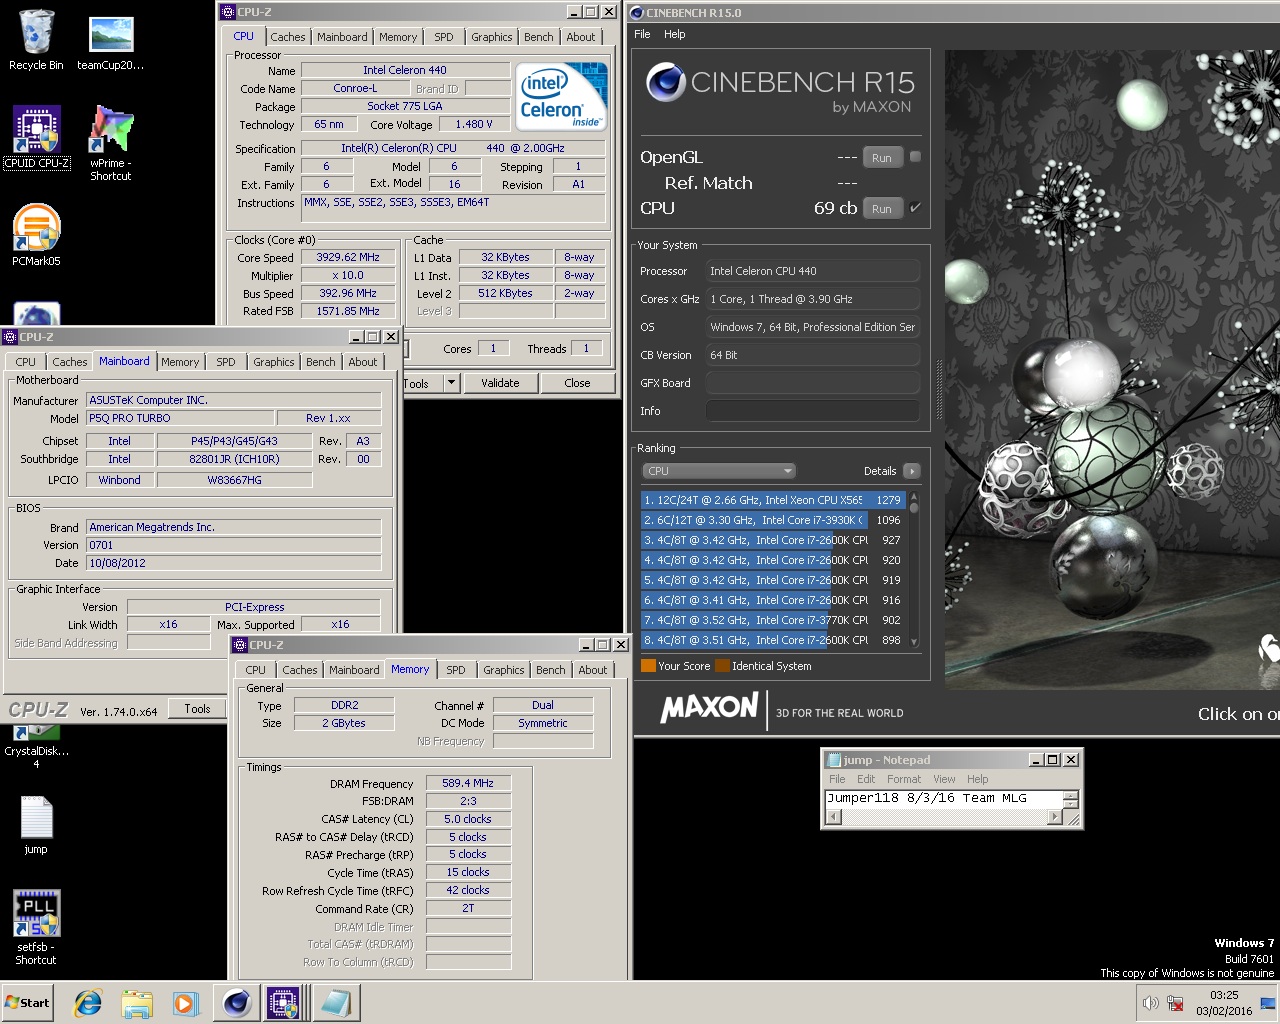Switch to Bench tab in top CPU-Z window
Screen dimensions: 1280x1024
[x=538, y=37]
